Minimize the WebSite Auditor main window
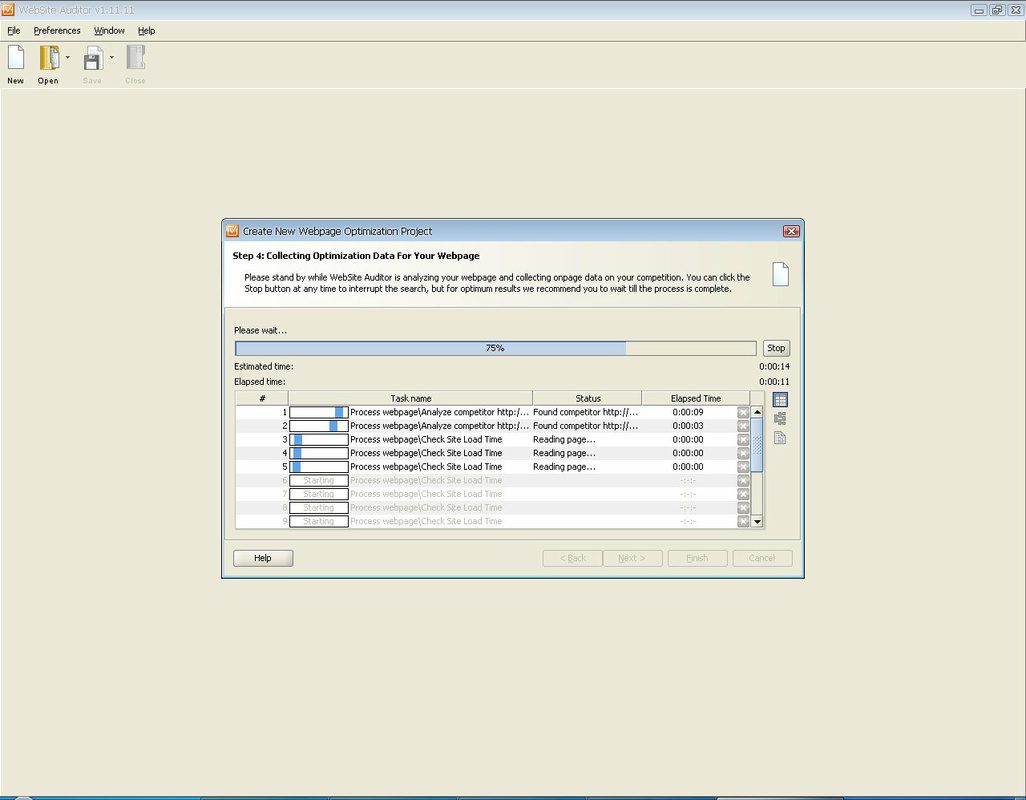This screenshot has width=1026, height=800. click(x=978, y=10)
